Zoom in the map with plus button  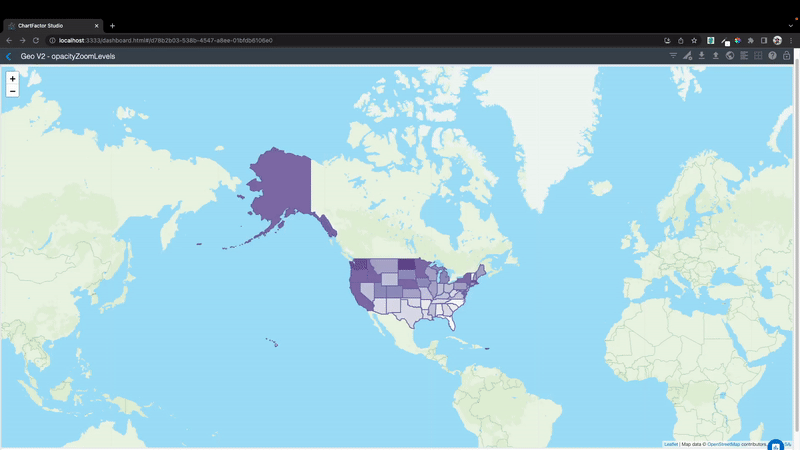tap(12, 79)
